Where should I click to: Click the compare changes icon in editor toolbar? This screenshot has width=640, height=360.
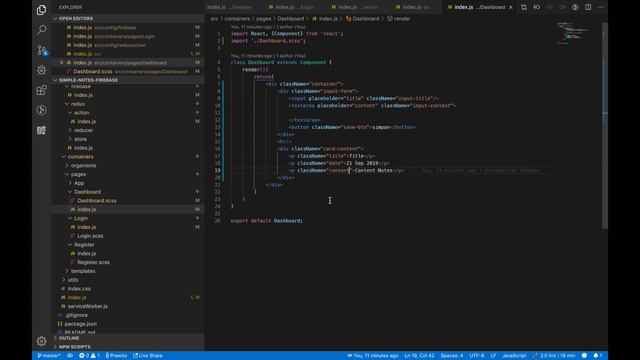click(x=524, y=7)
